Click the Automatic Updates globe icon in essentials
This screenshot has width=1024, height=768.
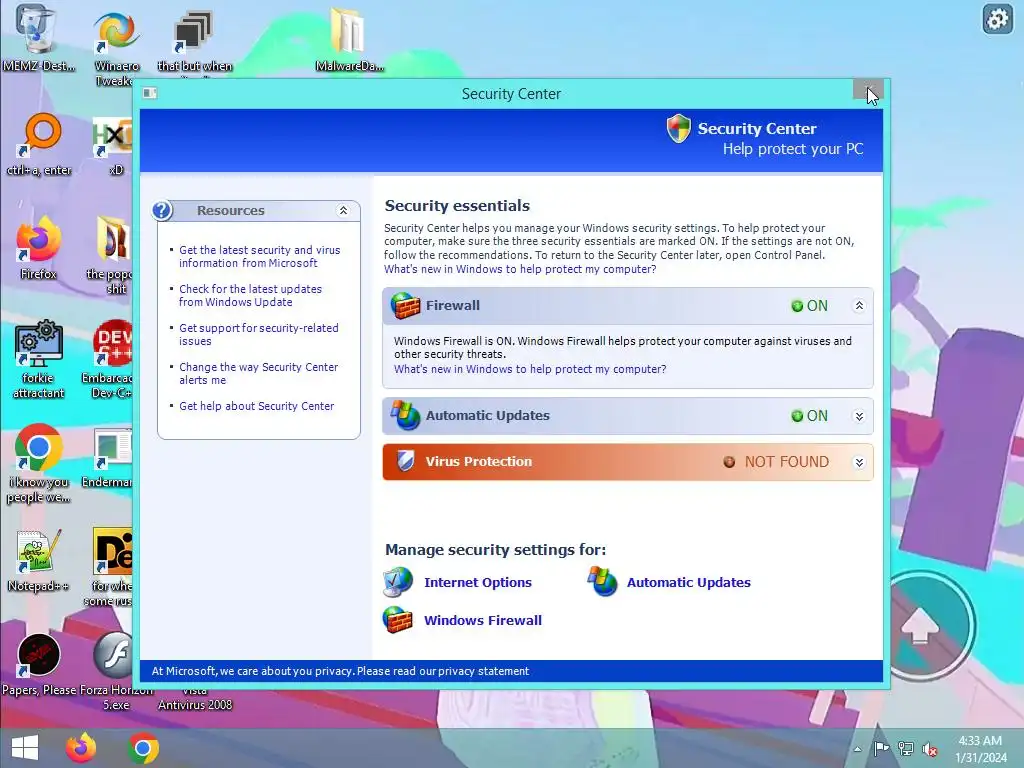405,415
